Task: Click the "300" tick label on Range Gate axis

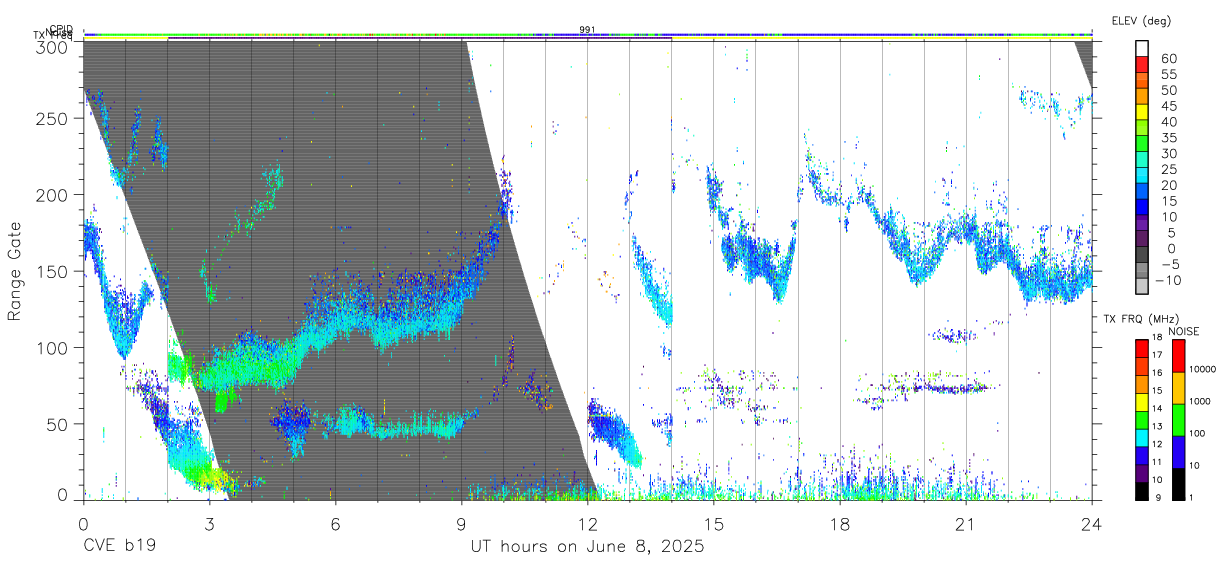Action: 51,46
